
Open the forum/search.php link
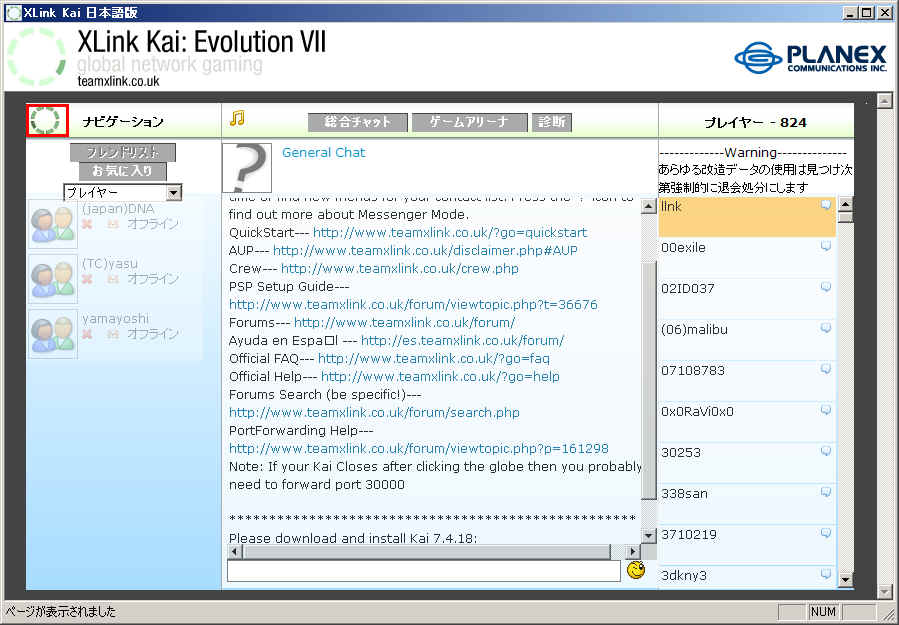(x=374, y=413)
